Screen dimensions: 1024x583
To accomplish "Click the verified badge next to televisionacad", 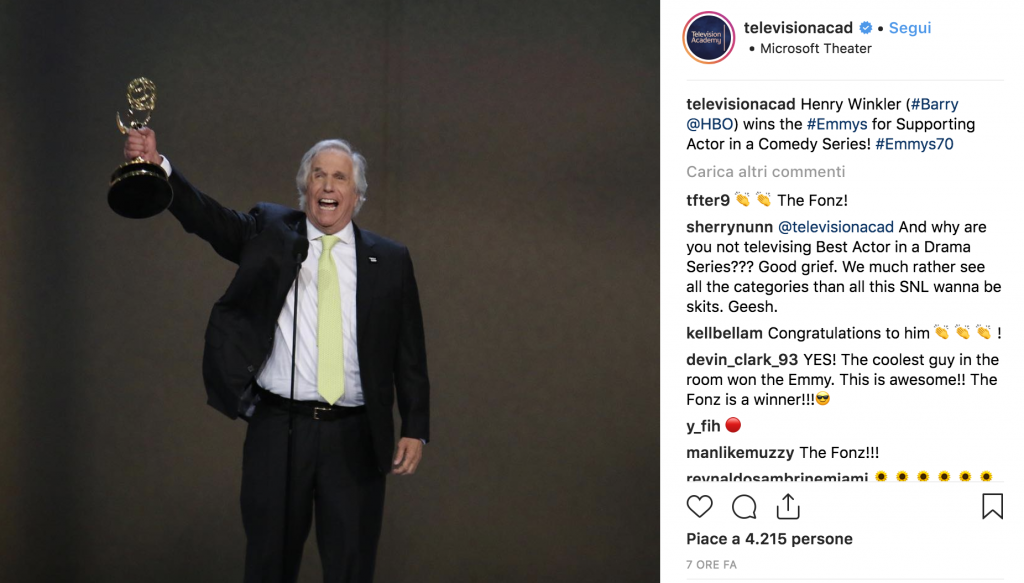I will pos(866,28).
